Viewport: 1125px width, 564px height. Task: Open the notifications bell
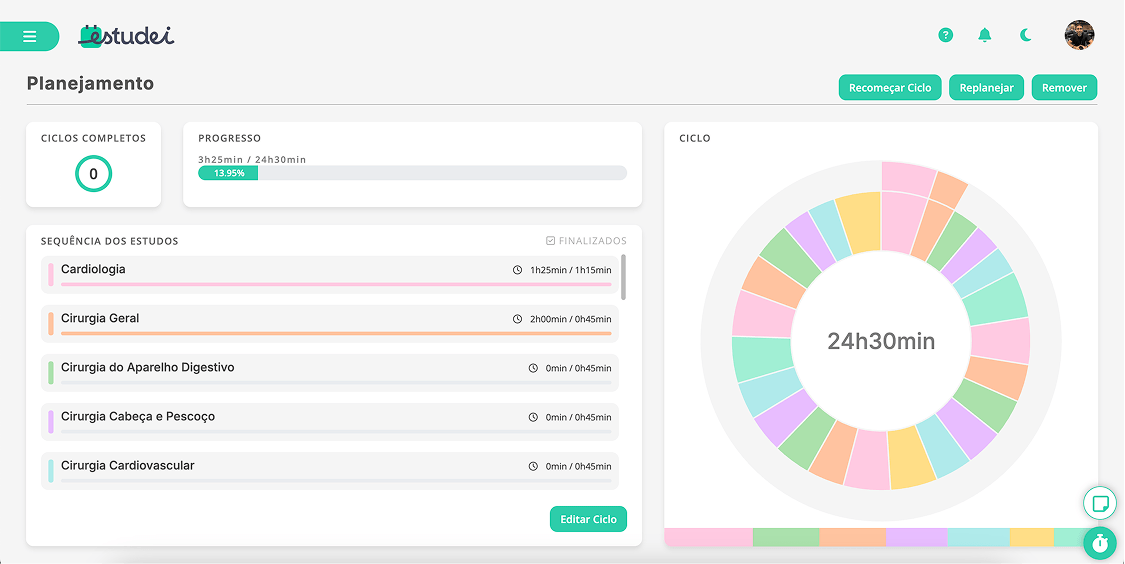coord(985,35)
